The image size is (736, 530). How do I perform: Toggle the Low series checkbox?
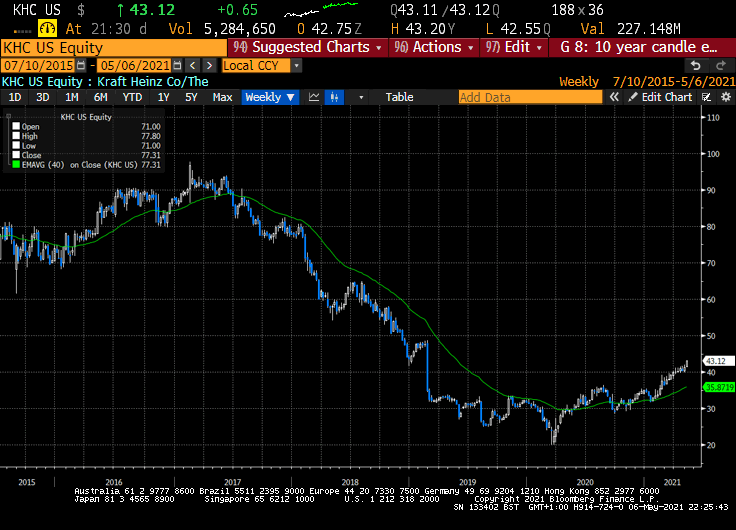point(16,146)
